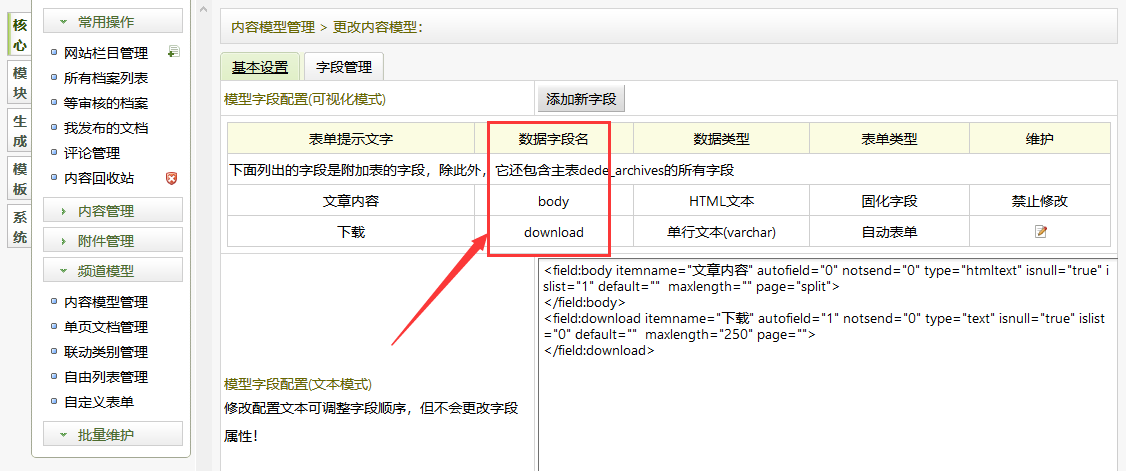
Task: Expand the 内容管理 section
Action: coord(112,211)
